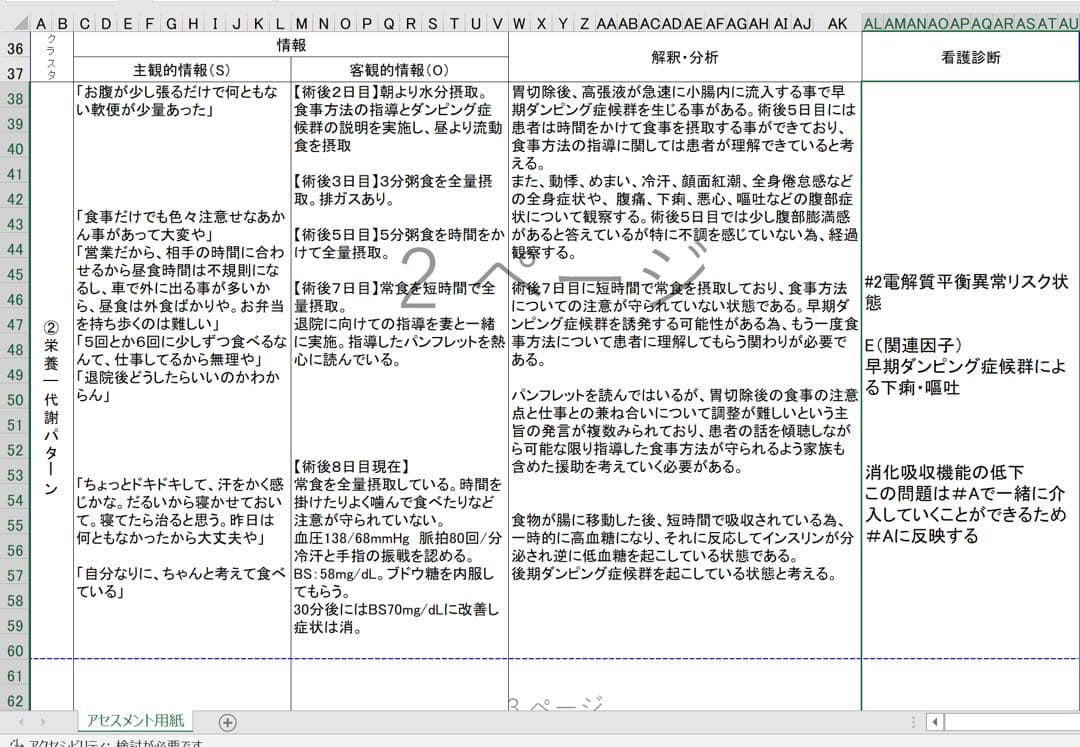Click the next sheet navigation arrow
The height and width of the screenshot is (747, 1080).
click(43, 722)
